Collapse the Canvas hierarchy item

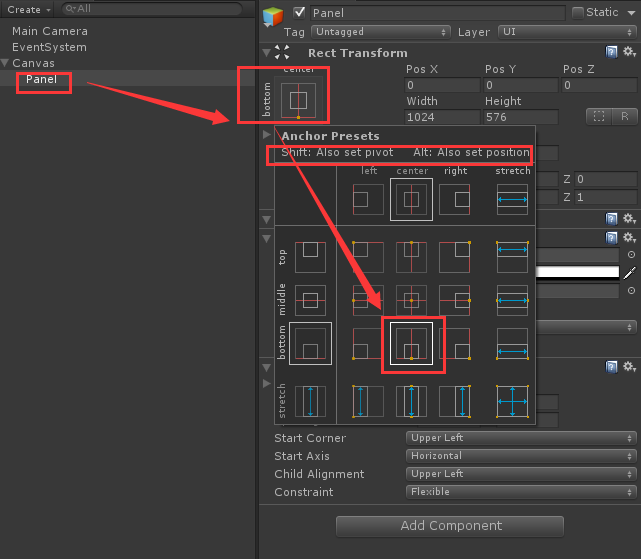(x=5, y=63)
